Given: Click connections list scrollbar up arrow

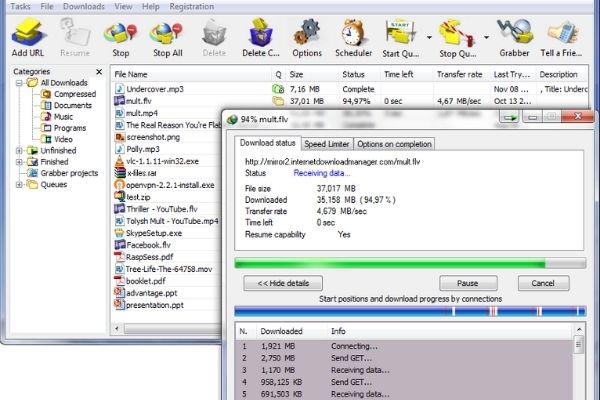Looking at the screenshot, I should [579, 330].
